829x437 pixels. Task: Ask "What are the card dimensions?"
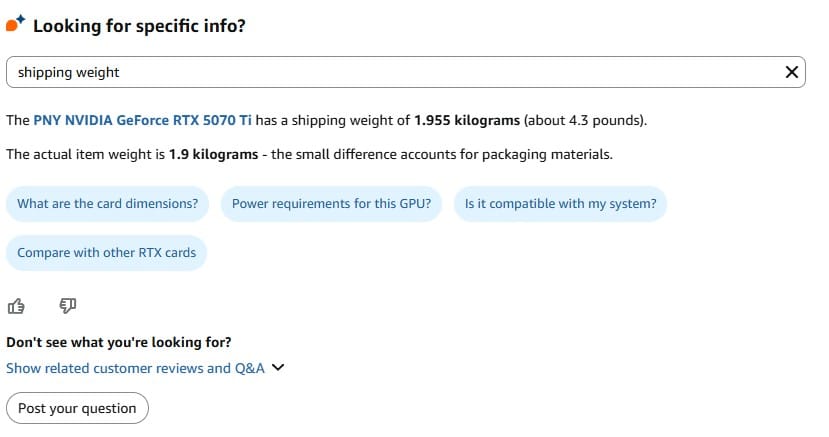coord(108,203)
